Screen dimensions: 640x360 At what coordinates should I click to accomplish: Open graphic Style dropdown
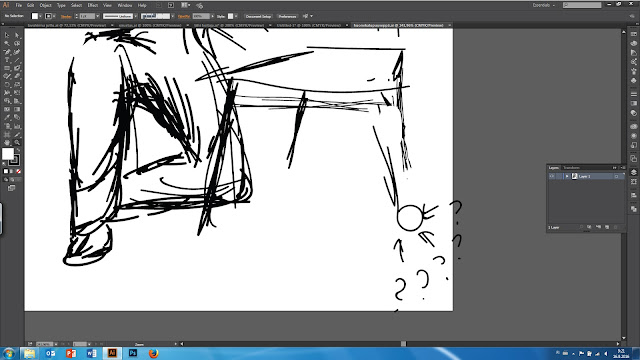click(x=236, y=16)
